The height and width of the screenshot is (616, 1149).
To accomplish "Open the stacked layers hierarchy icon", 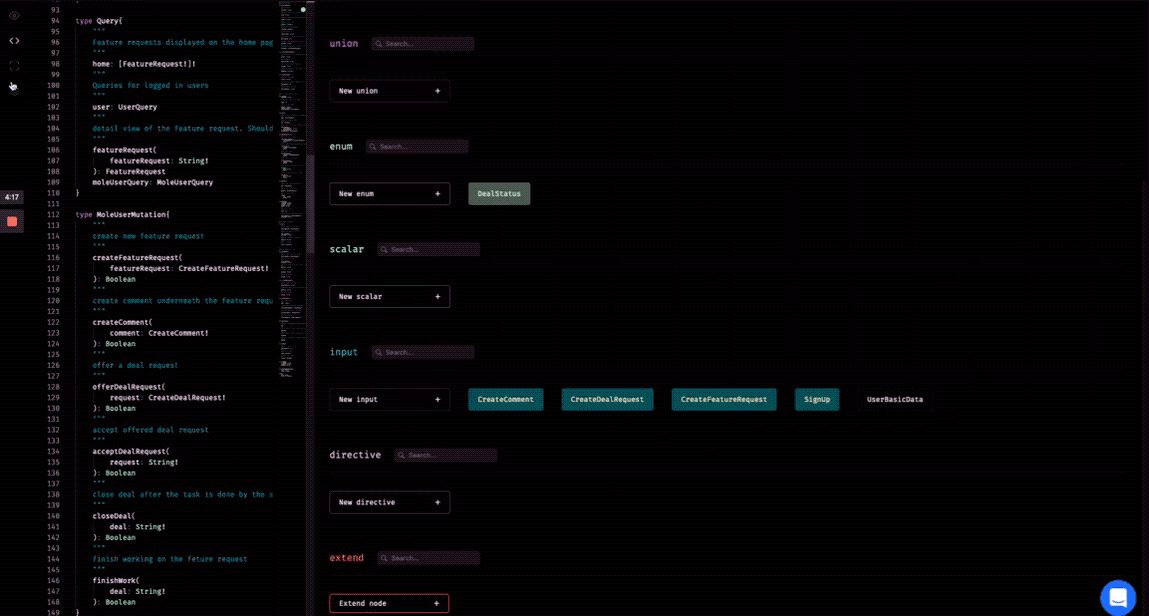I will coord(14,89).
